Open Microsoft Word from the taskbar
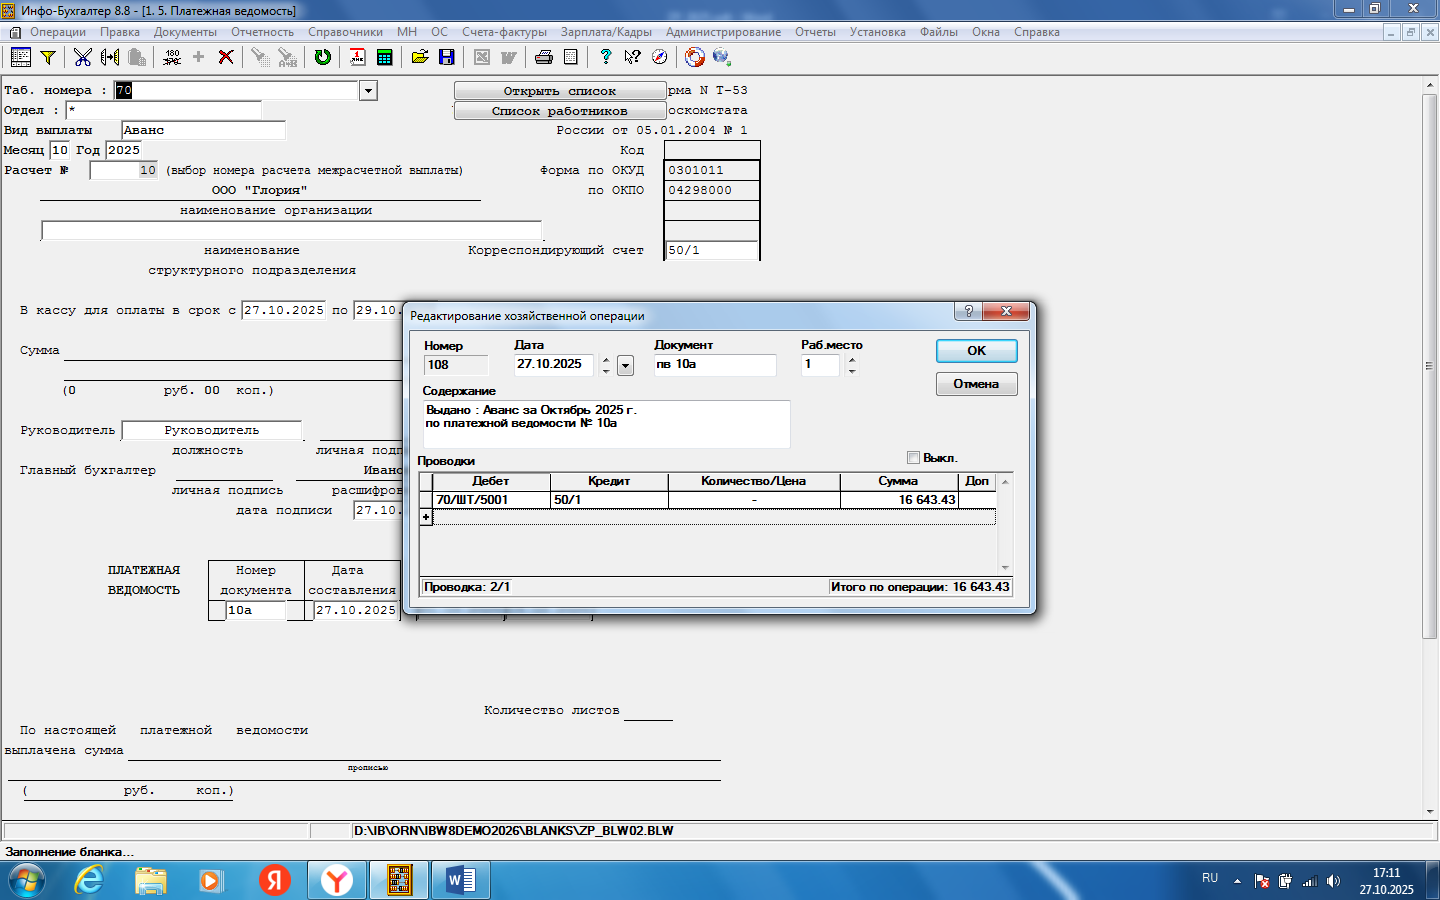This screenshot has width=1440, height=900. point(461,880)
